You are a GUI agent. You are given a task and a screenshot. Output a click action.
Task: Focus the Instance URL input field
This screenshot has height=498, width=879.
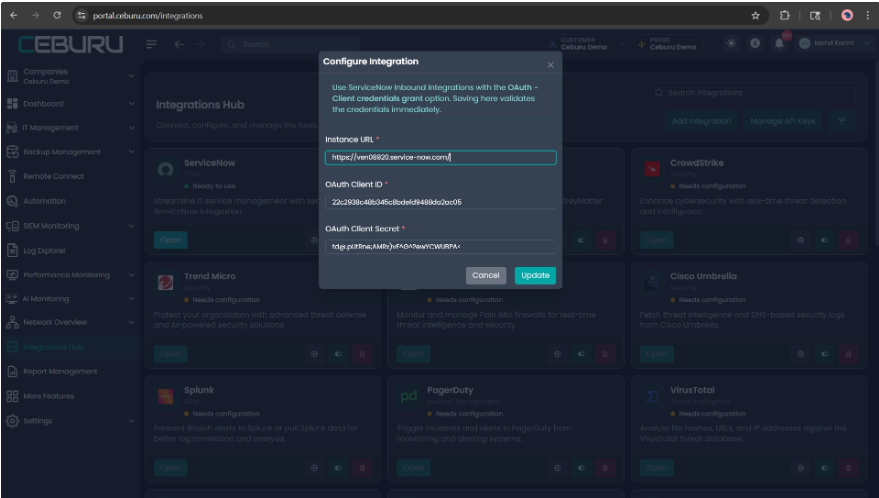coord(441,158)
